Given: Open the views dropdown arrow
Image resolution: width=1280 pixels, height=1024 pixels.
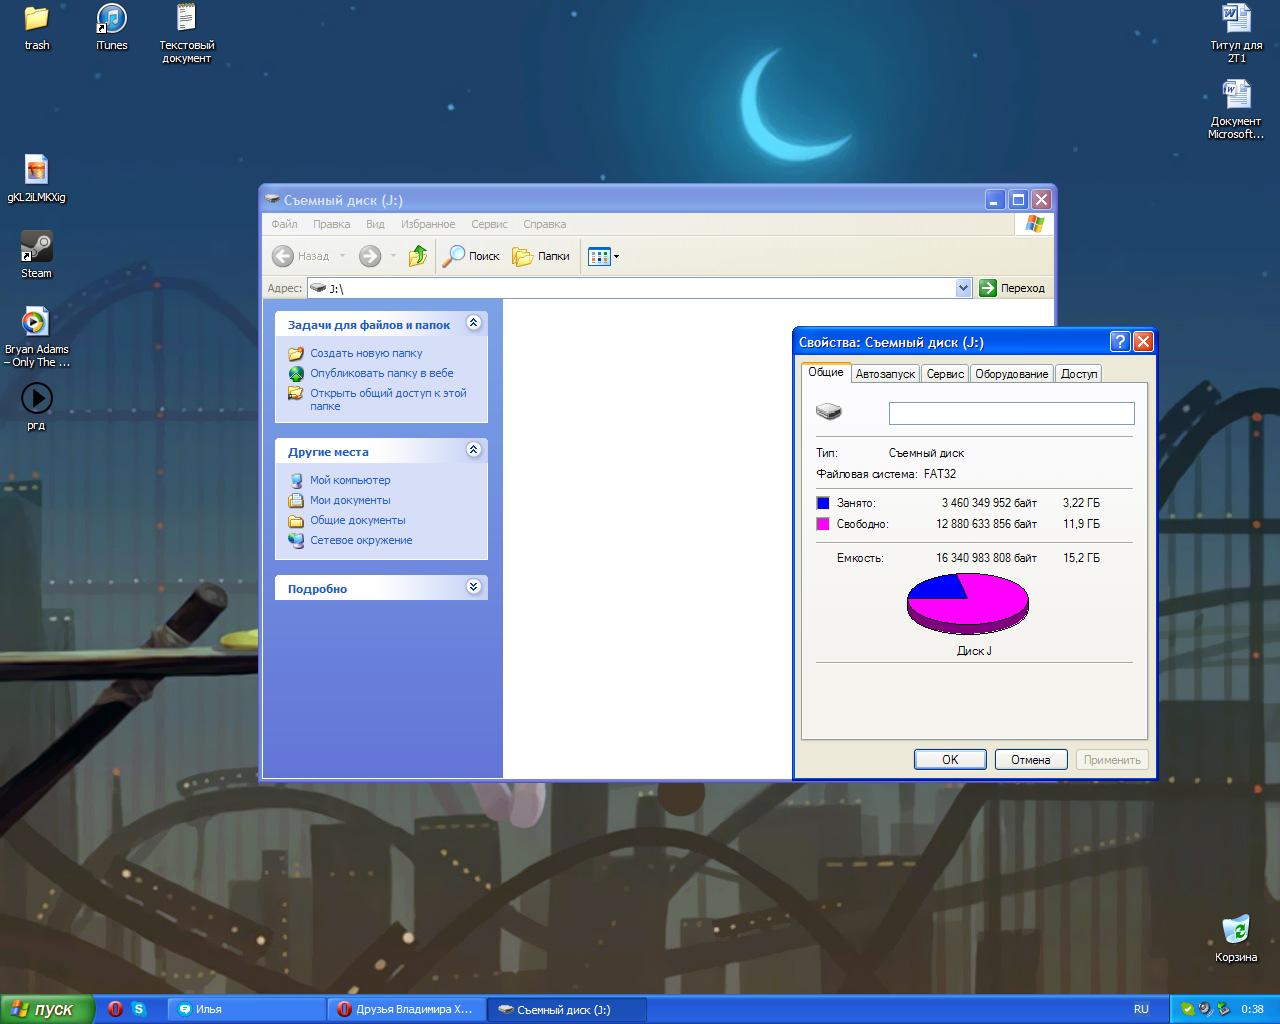Looking at the screenshot, I should click(616, 256).
